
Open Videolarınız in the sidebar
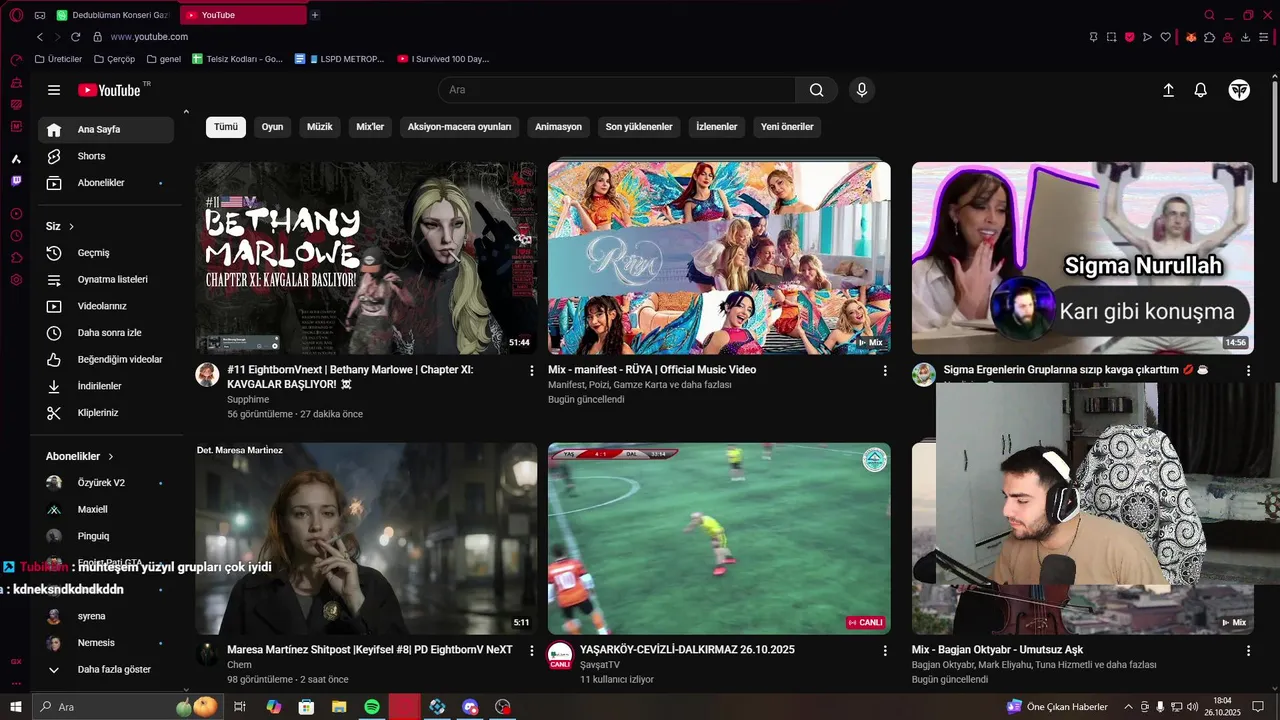[106, 306]
